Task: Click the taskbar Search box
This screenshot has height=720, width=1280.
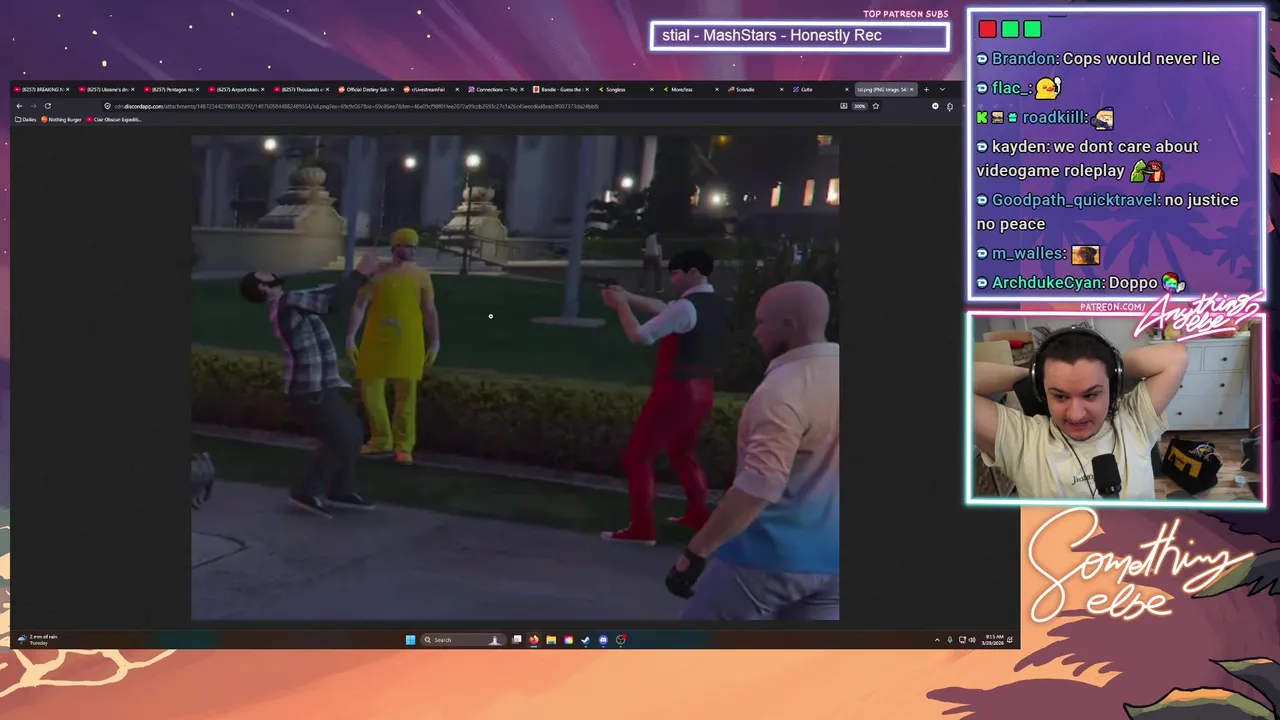Action: [462, 640]
